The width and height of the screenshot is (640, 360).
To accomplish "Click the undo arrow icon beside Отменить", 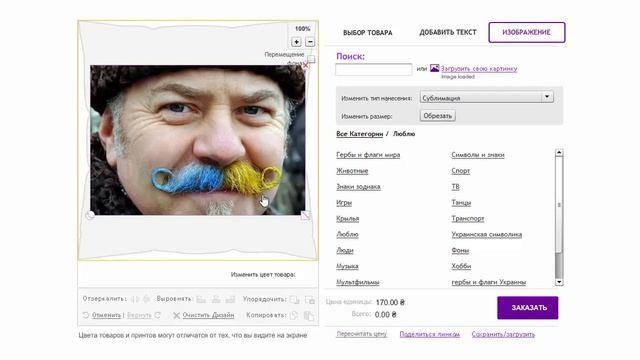I will click(x=86, y=315).
